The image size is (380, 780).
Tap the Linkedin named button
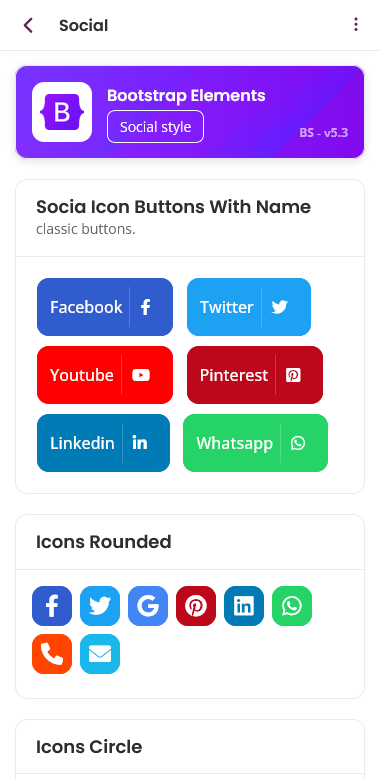tap(103, 443)
